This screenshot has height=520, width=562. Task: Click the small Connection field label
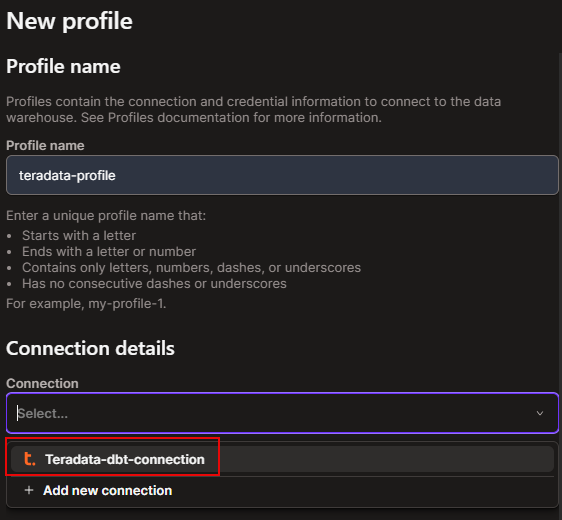[x=42, y=383]
